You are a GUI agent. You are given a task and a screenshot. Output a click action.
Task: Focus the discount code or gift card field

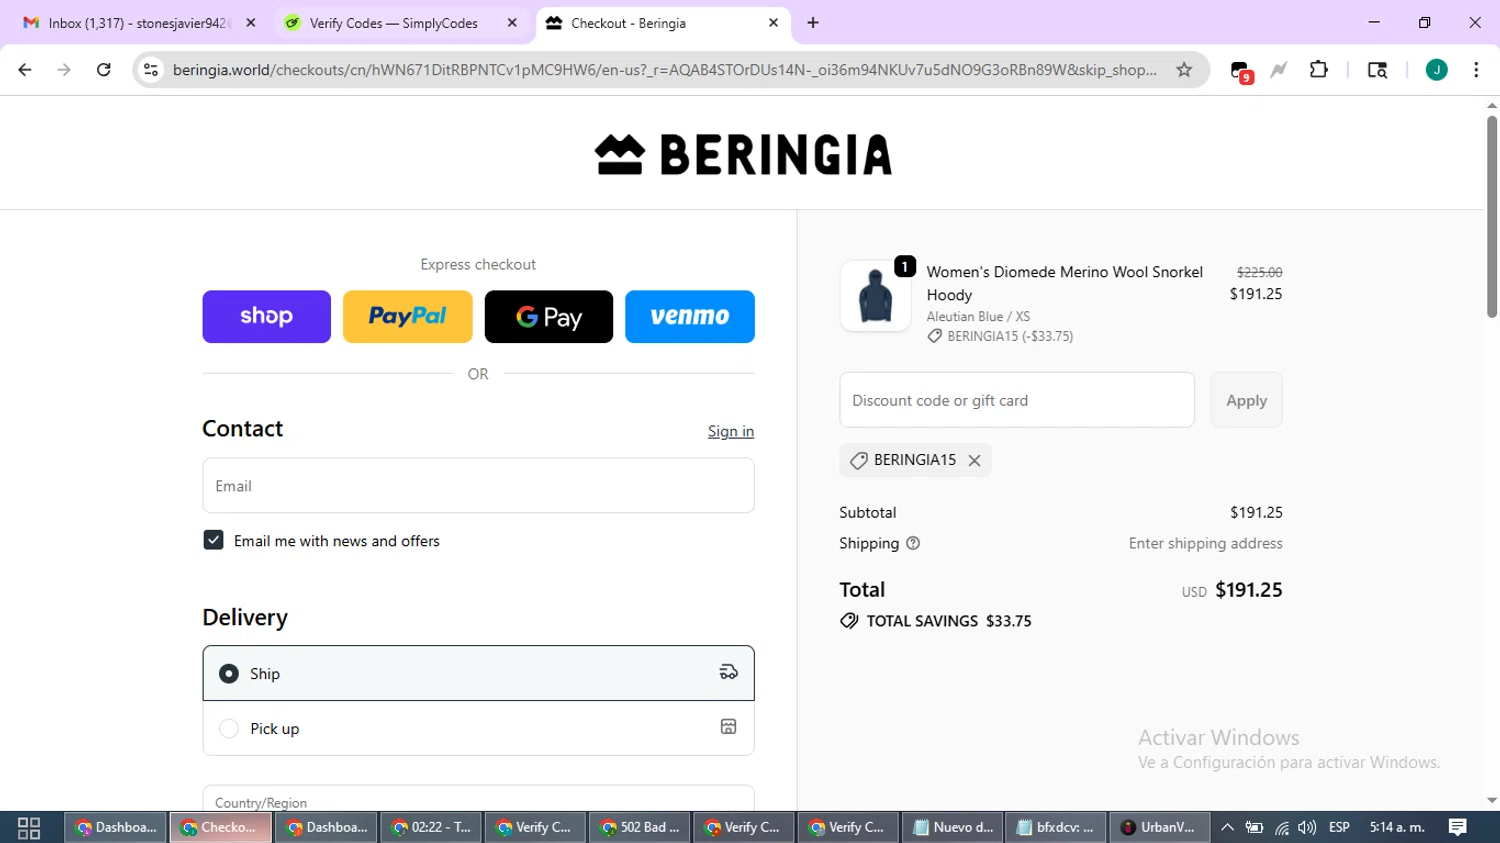point(1017,400)
